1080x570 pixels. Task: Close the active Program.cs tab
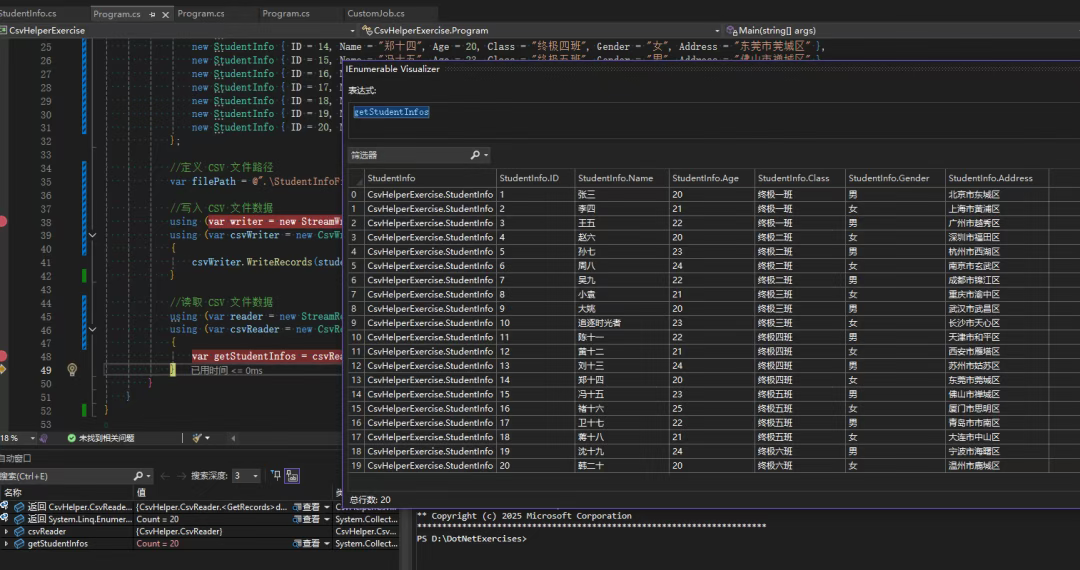(164, 14)
